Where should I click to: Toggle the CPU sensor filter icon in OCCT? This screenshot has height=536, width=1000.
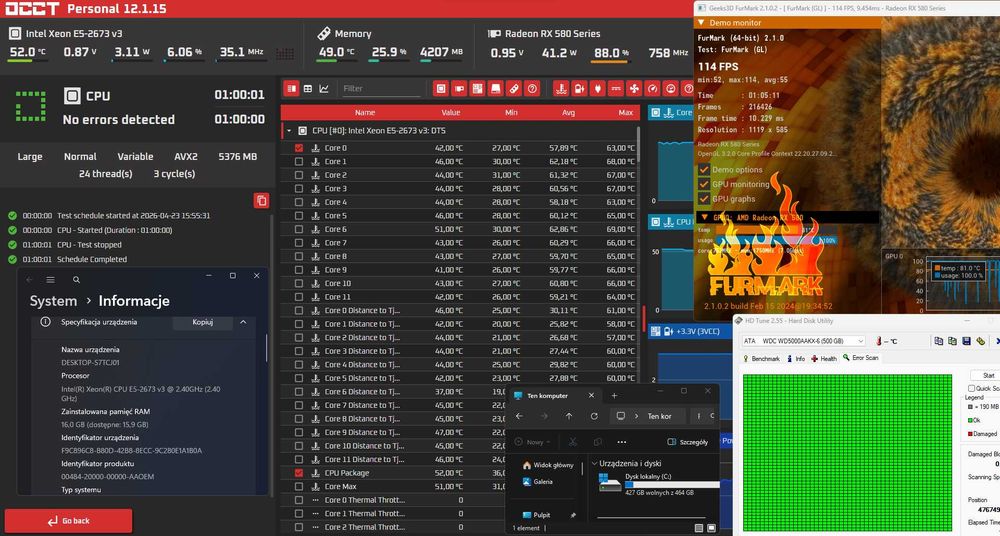point(441,89)
